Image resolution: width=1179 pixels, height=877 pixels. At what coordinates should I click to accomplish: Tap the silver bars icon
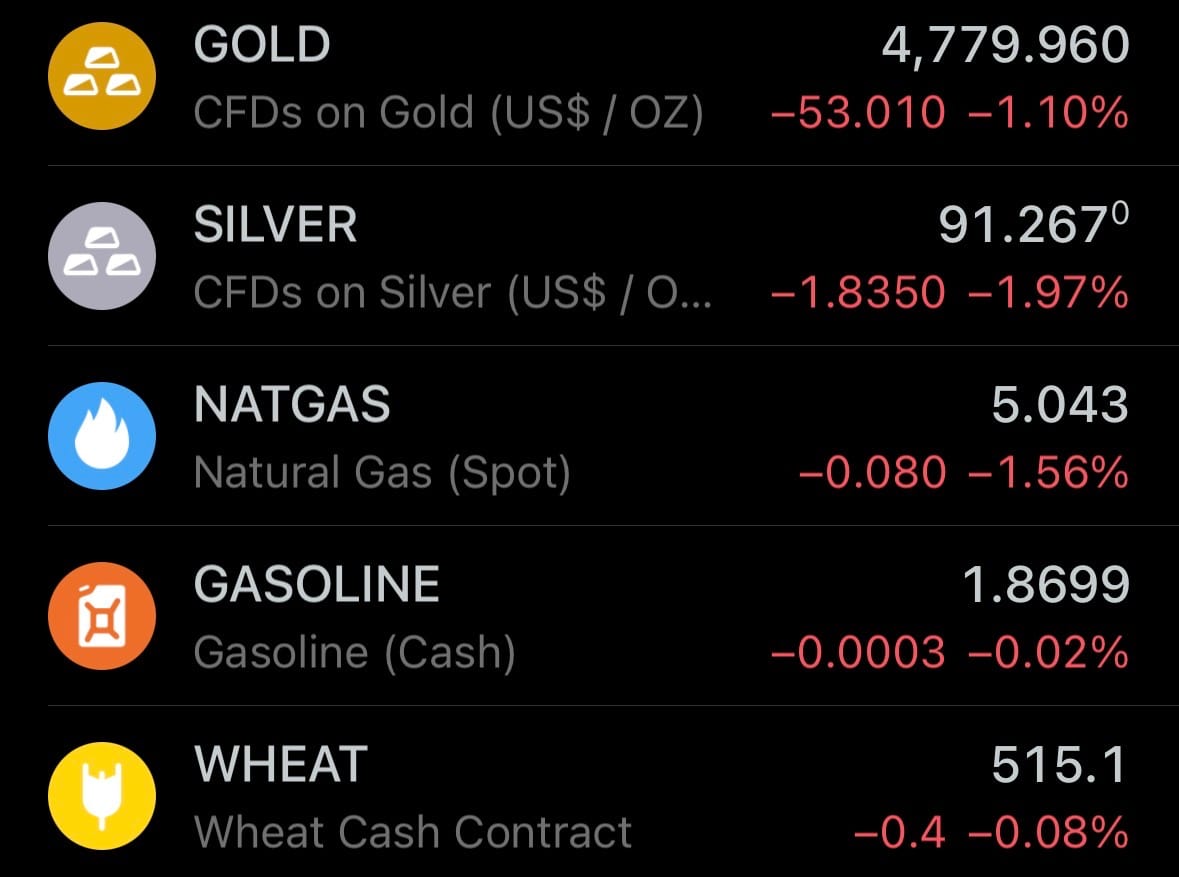(x=102, y=256)
